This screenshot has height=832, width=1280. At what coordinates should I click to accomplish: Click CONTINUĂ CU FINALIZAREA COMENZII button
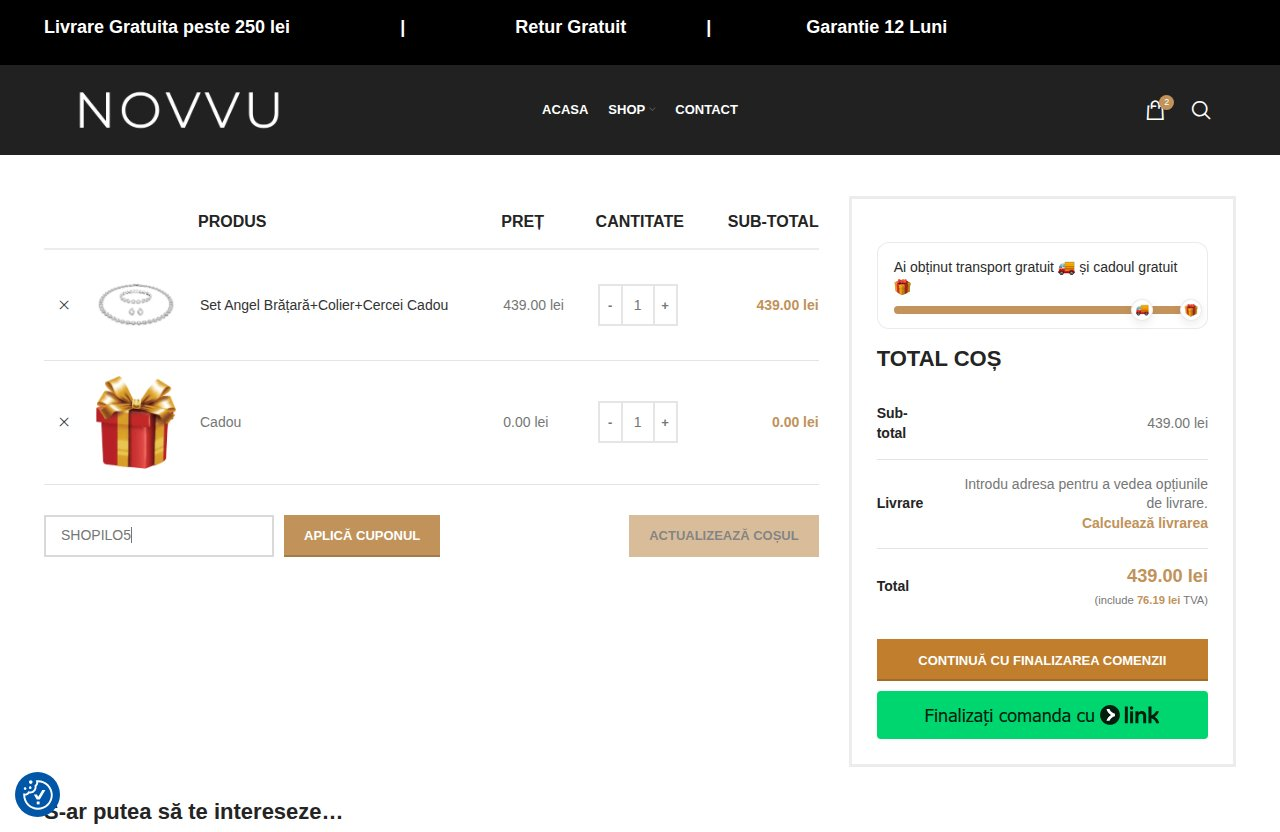coord(1042,660)
